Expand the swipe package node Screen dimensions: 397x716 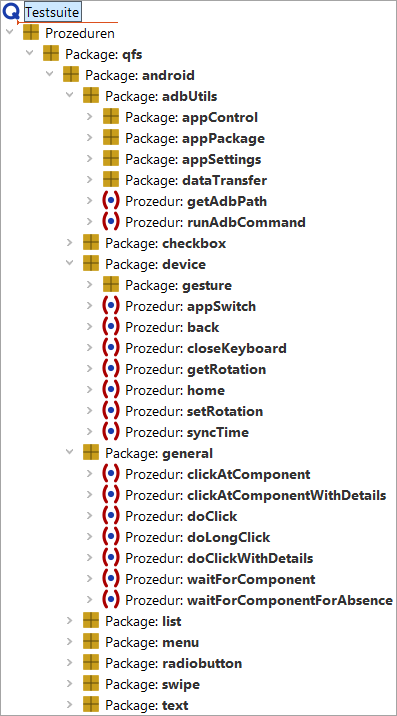[x=70, y=684]
